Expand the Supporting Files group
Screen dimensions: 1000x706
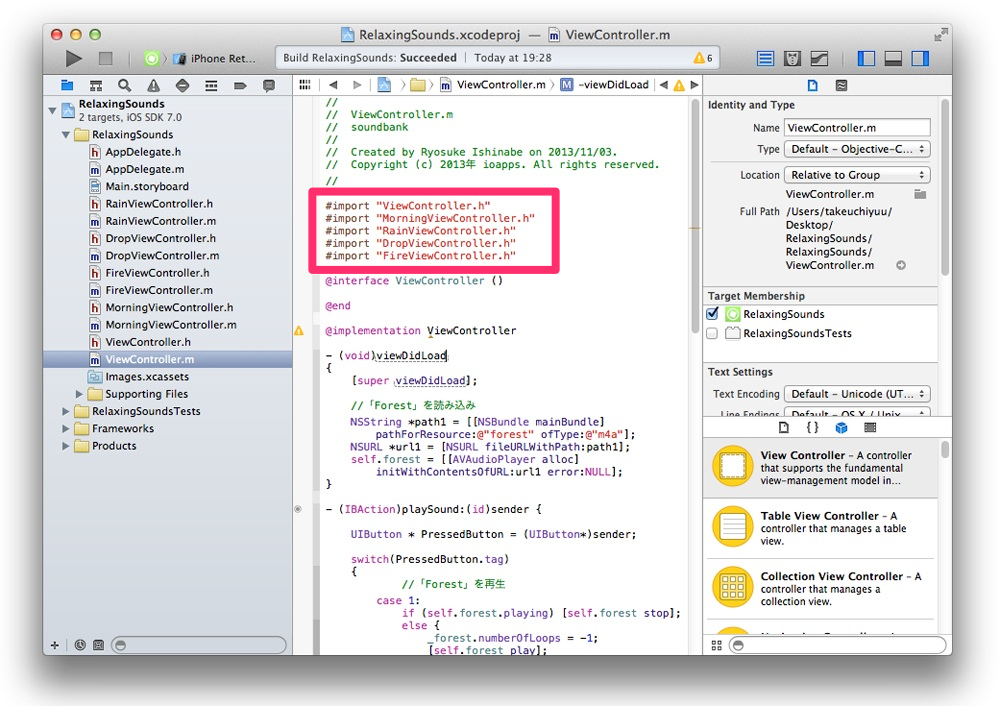80,394
